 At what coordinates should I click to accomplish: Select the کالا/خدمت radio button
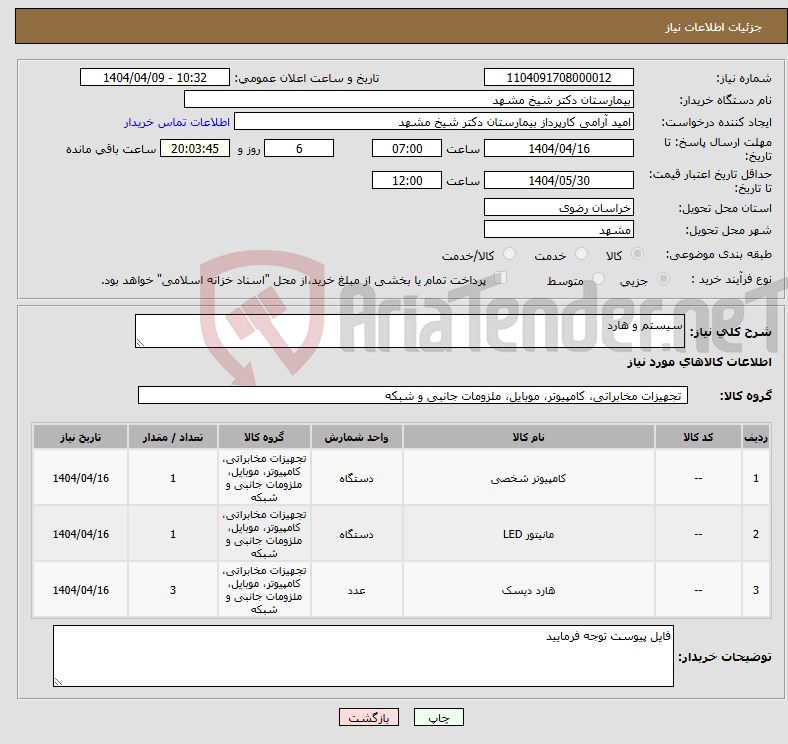click(x=510, y=254)
